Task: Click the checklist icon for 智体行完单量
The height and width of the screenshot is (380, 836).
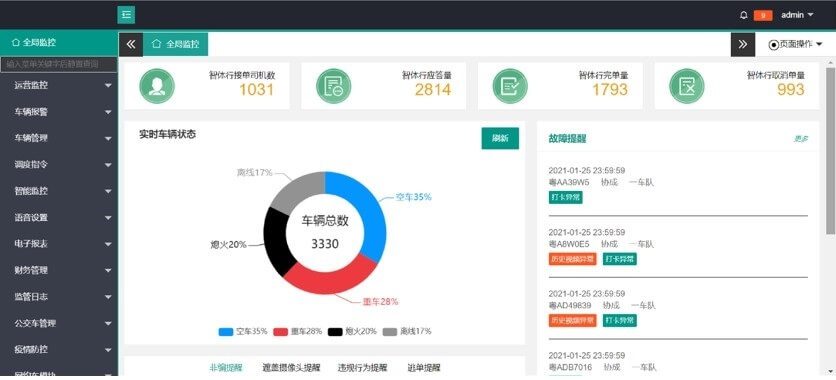Action: pyautogui.click(x=510, y=86)
